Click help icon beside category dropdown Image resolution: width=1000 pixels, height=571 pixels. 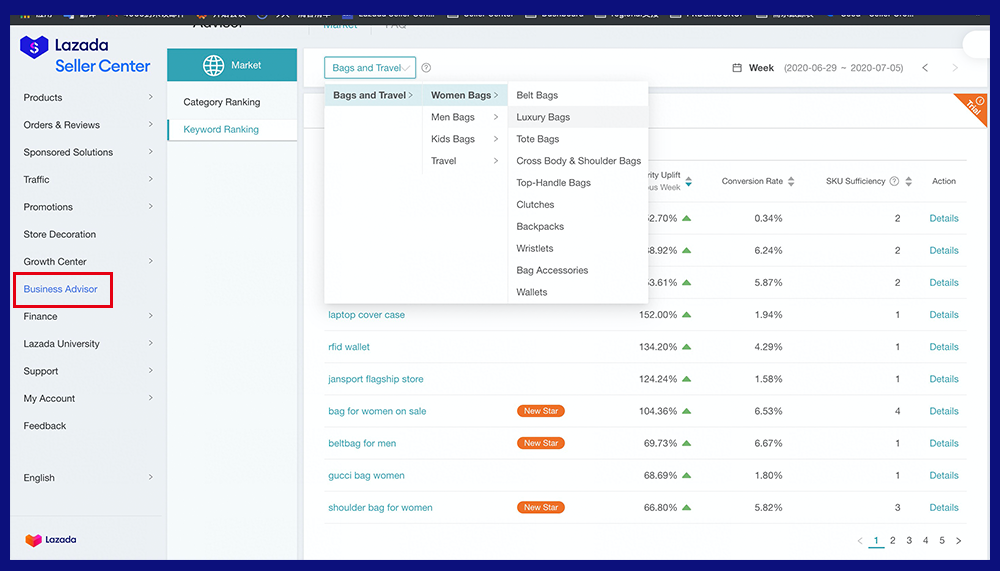(426, 68)
